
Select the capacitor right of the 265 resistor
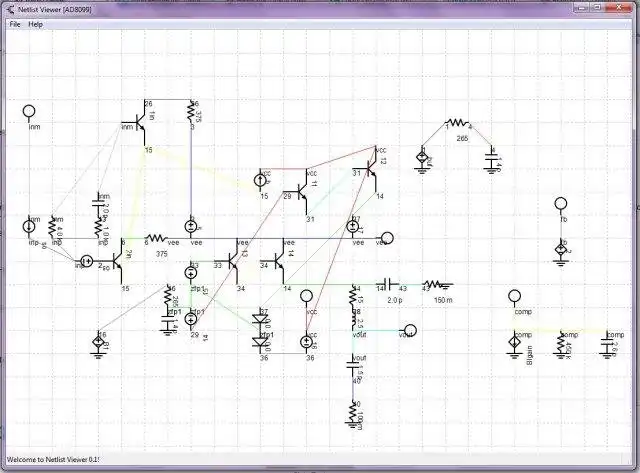click(x=492, y=159)
